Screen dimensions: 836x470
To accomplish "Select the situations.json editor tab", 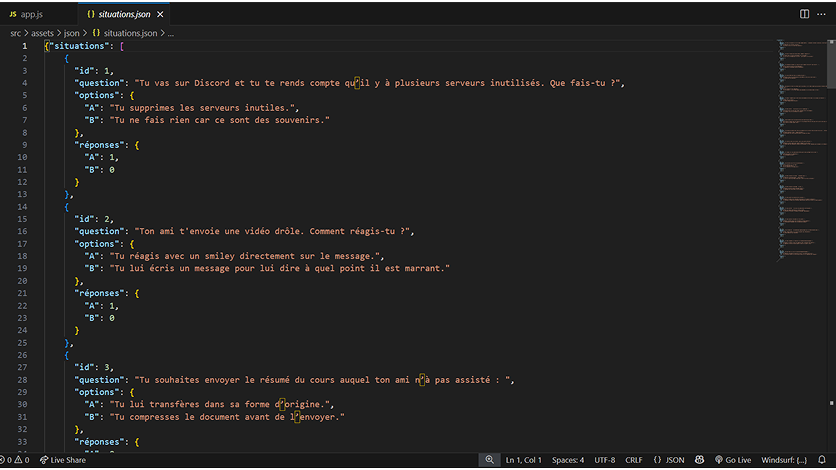I will click(124, 14).
